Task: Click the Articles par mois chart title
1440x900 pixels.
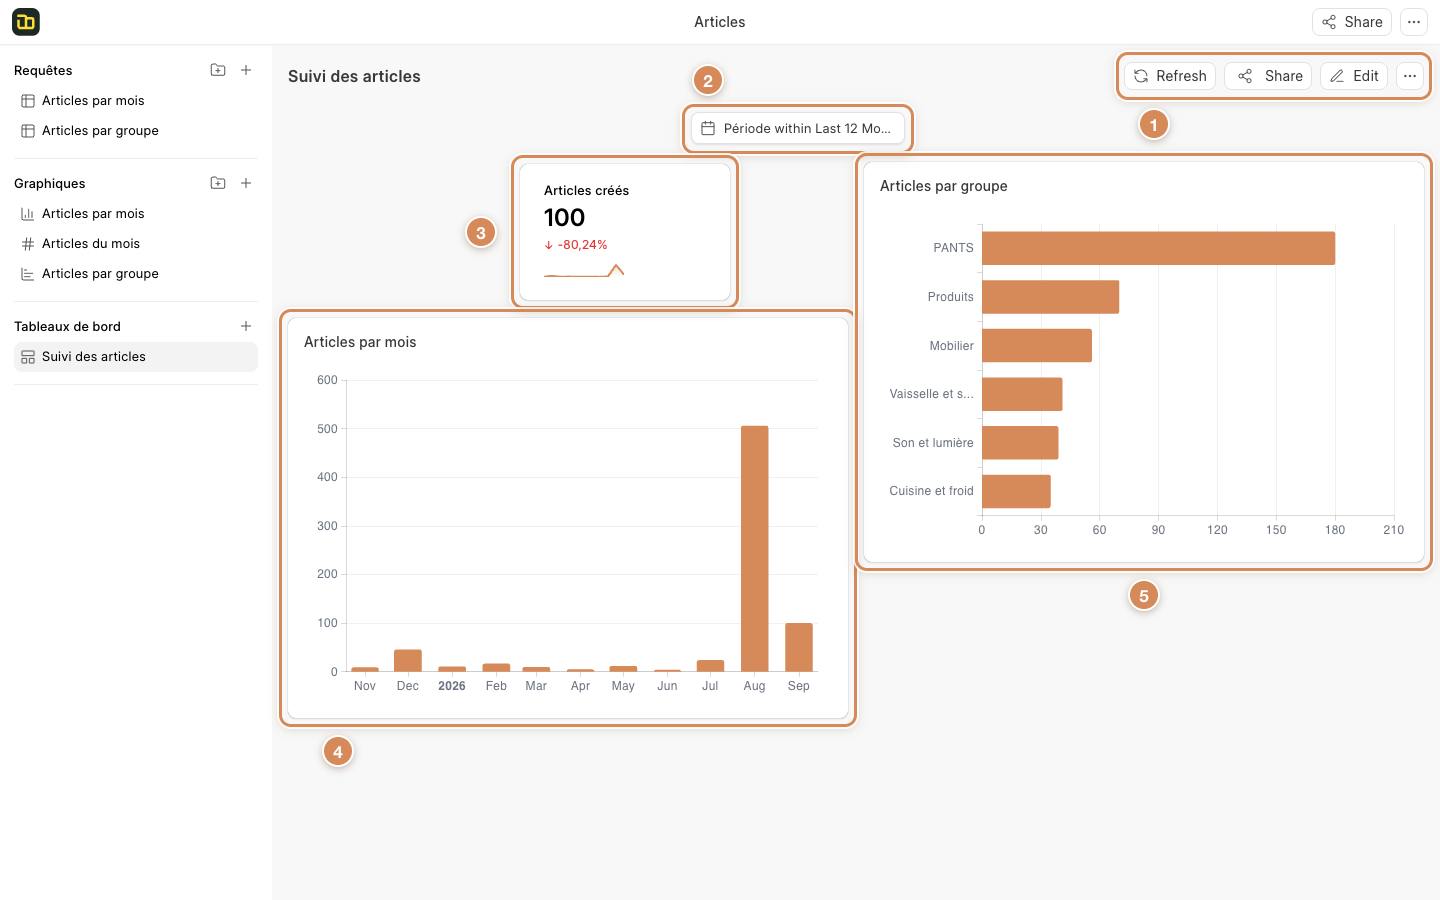Action: coord(360,342)
